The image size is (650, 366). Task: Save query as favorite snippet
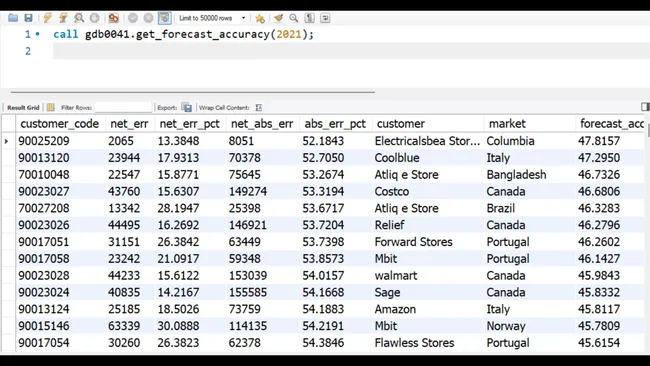260,18
